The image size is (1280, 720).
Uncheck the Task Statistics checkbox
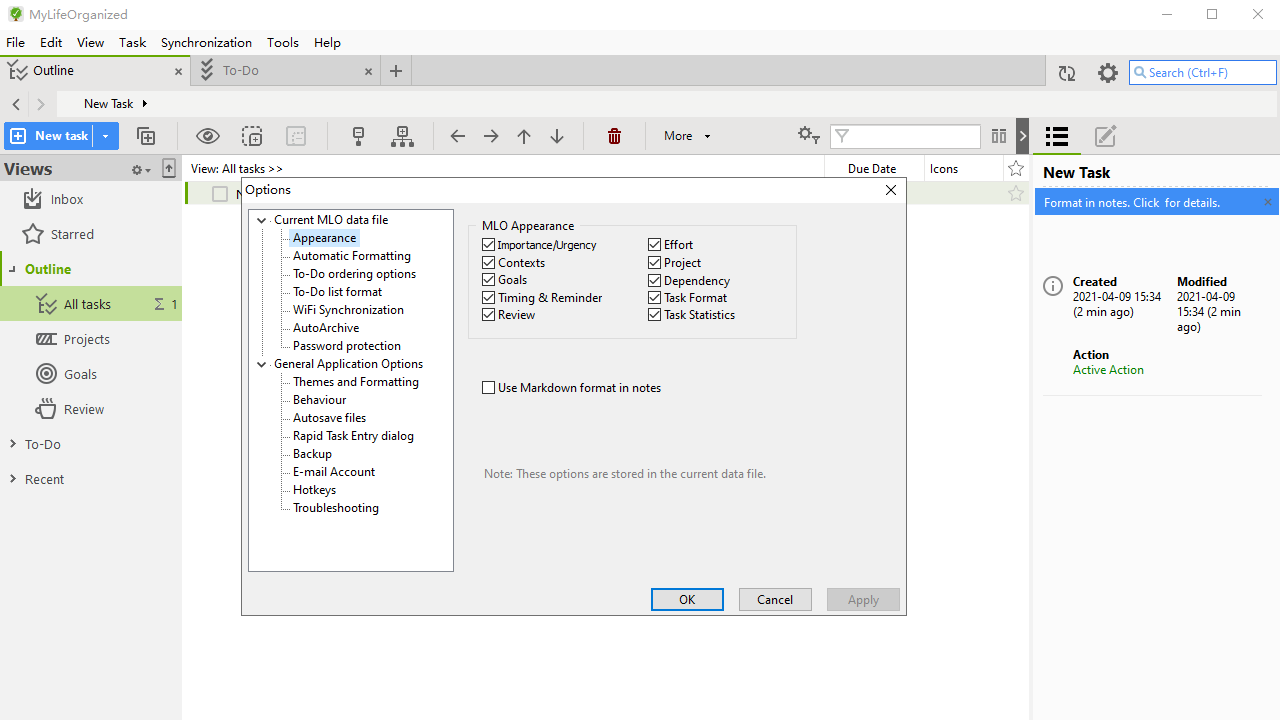[655, 315]
